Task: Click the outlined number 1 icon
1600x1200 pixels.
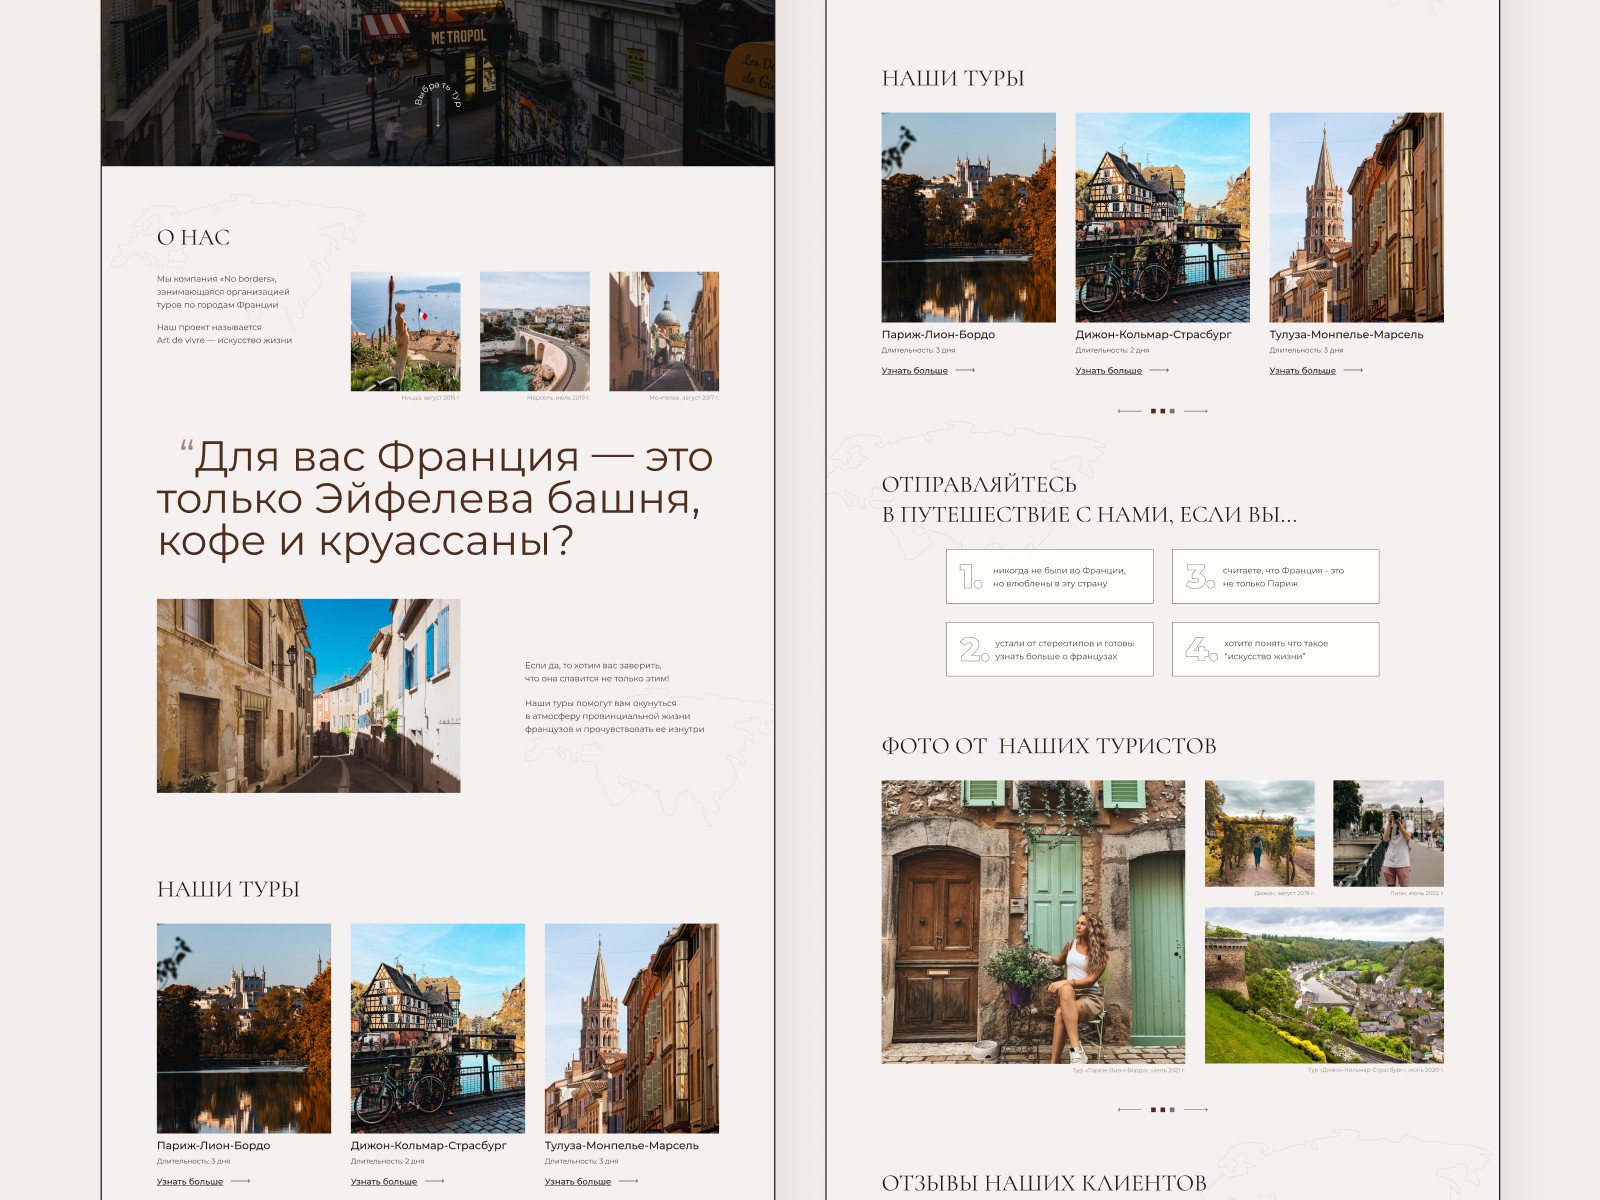Action: pos(970,576)
